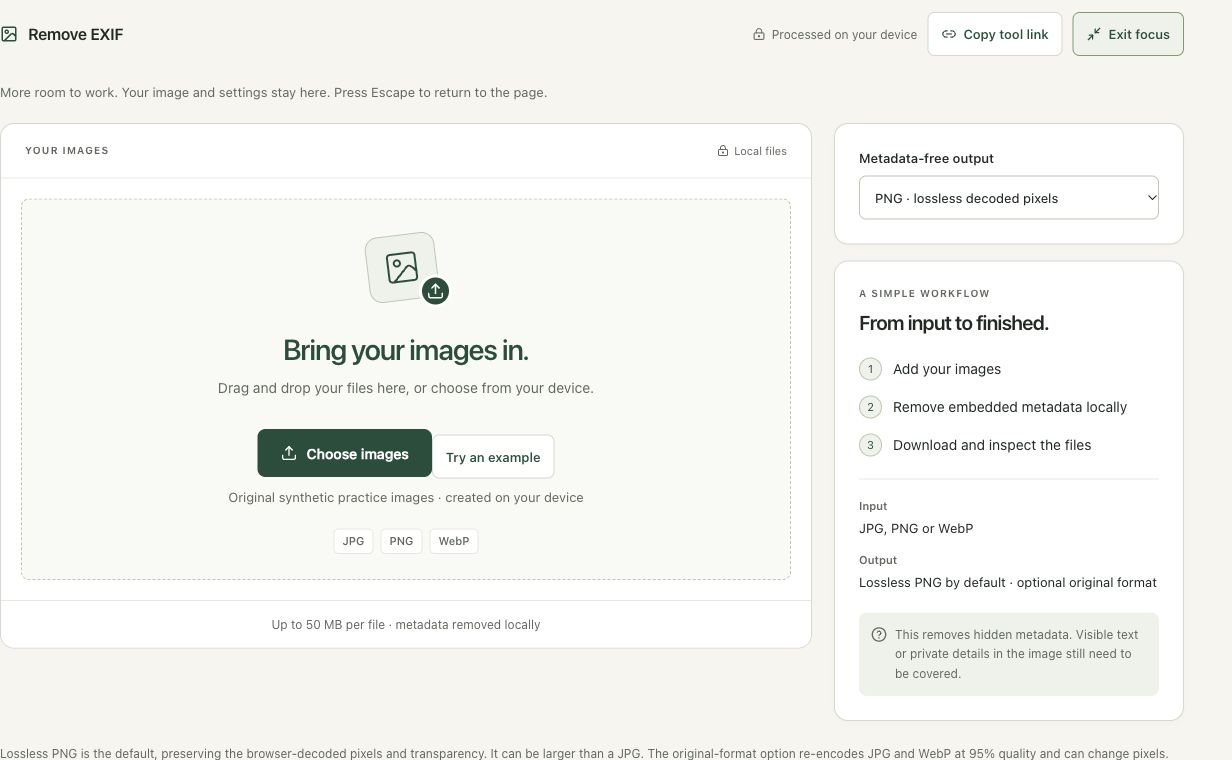Viewport: 1232px width, 760px height.
Task: Click the Remove embedded metadata locally step text
Action: (1010, 407)
